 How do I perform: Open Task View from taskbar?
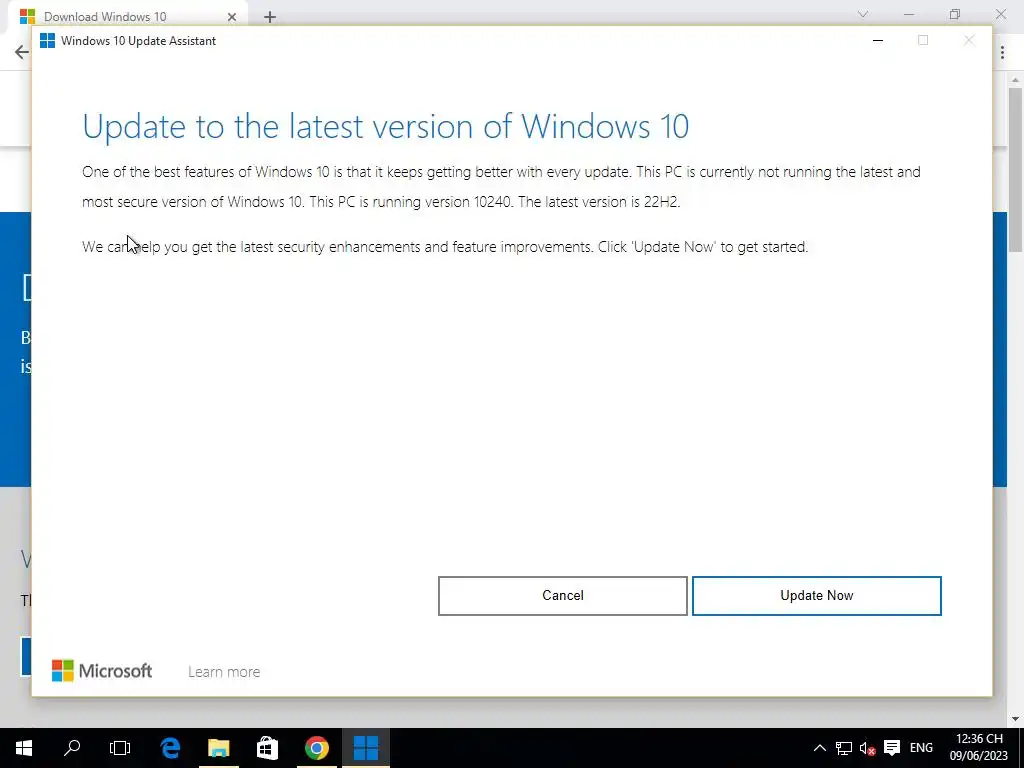(x=120, y=748)
